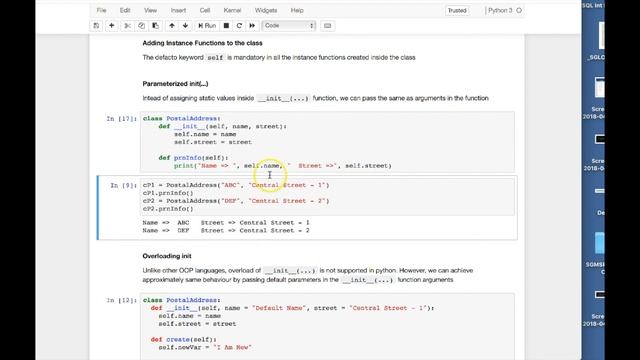Open the File menu
640x360 pixels.
pos(101,10)
